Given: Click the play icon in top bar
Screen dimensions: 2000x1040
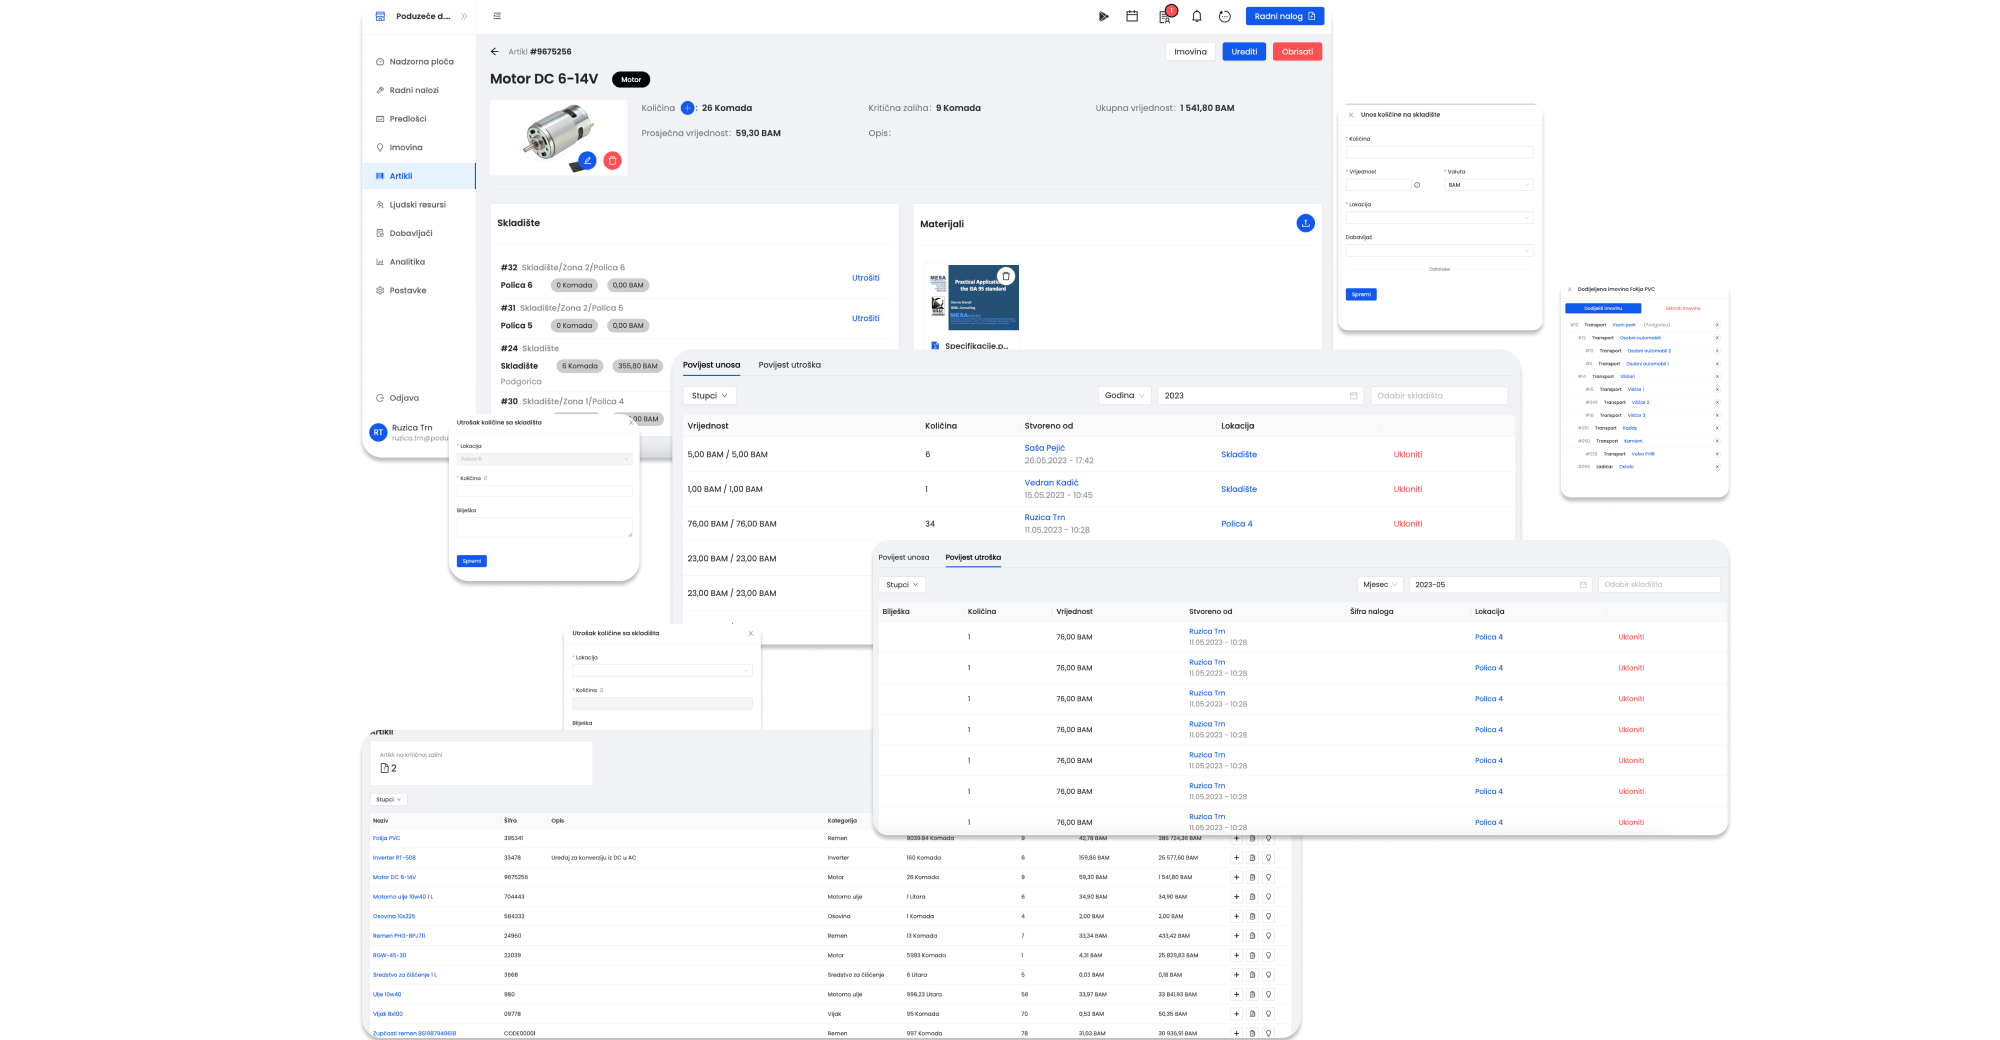Looking at the screenshot, I should point(1103,17).
